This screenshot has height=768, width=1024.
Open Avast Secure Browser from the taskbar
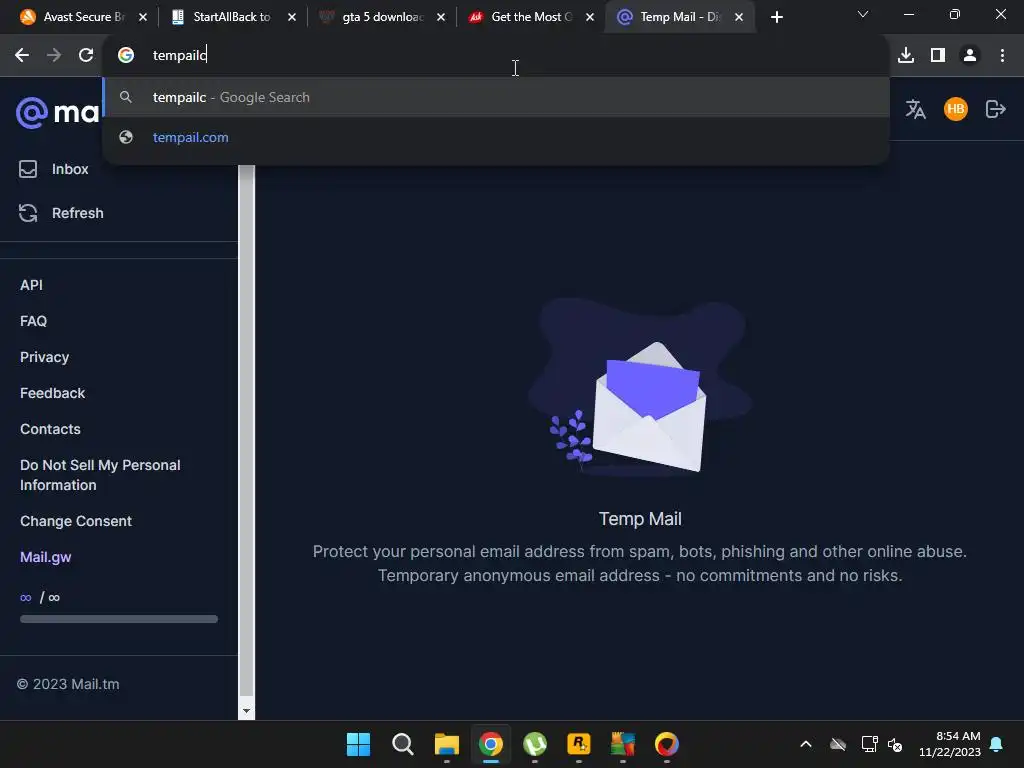[x=667, y=744]
